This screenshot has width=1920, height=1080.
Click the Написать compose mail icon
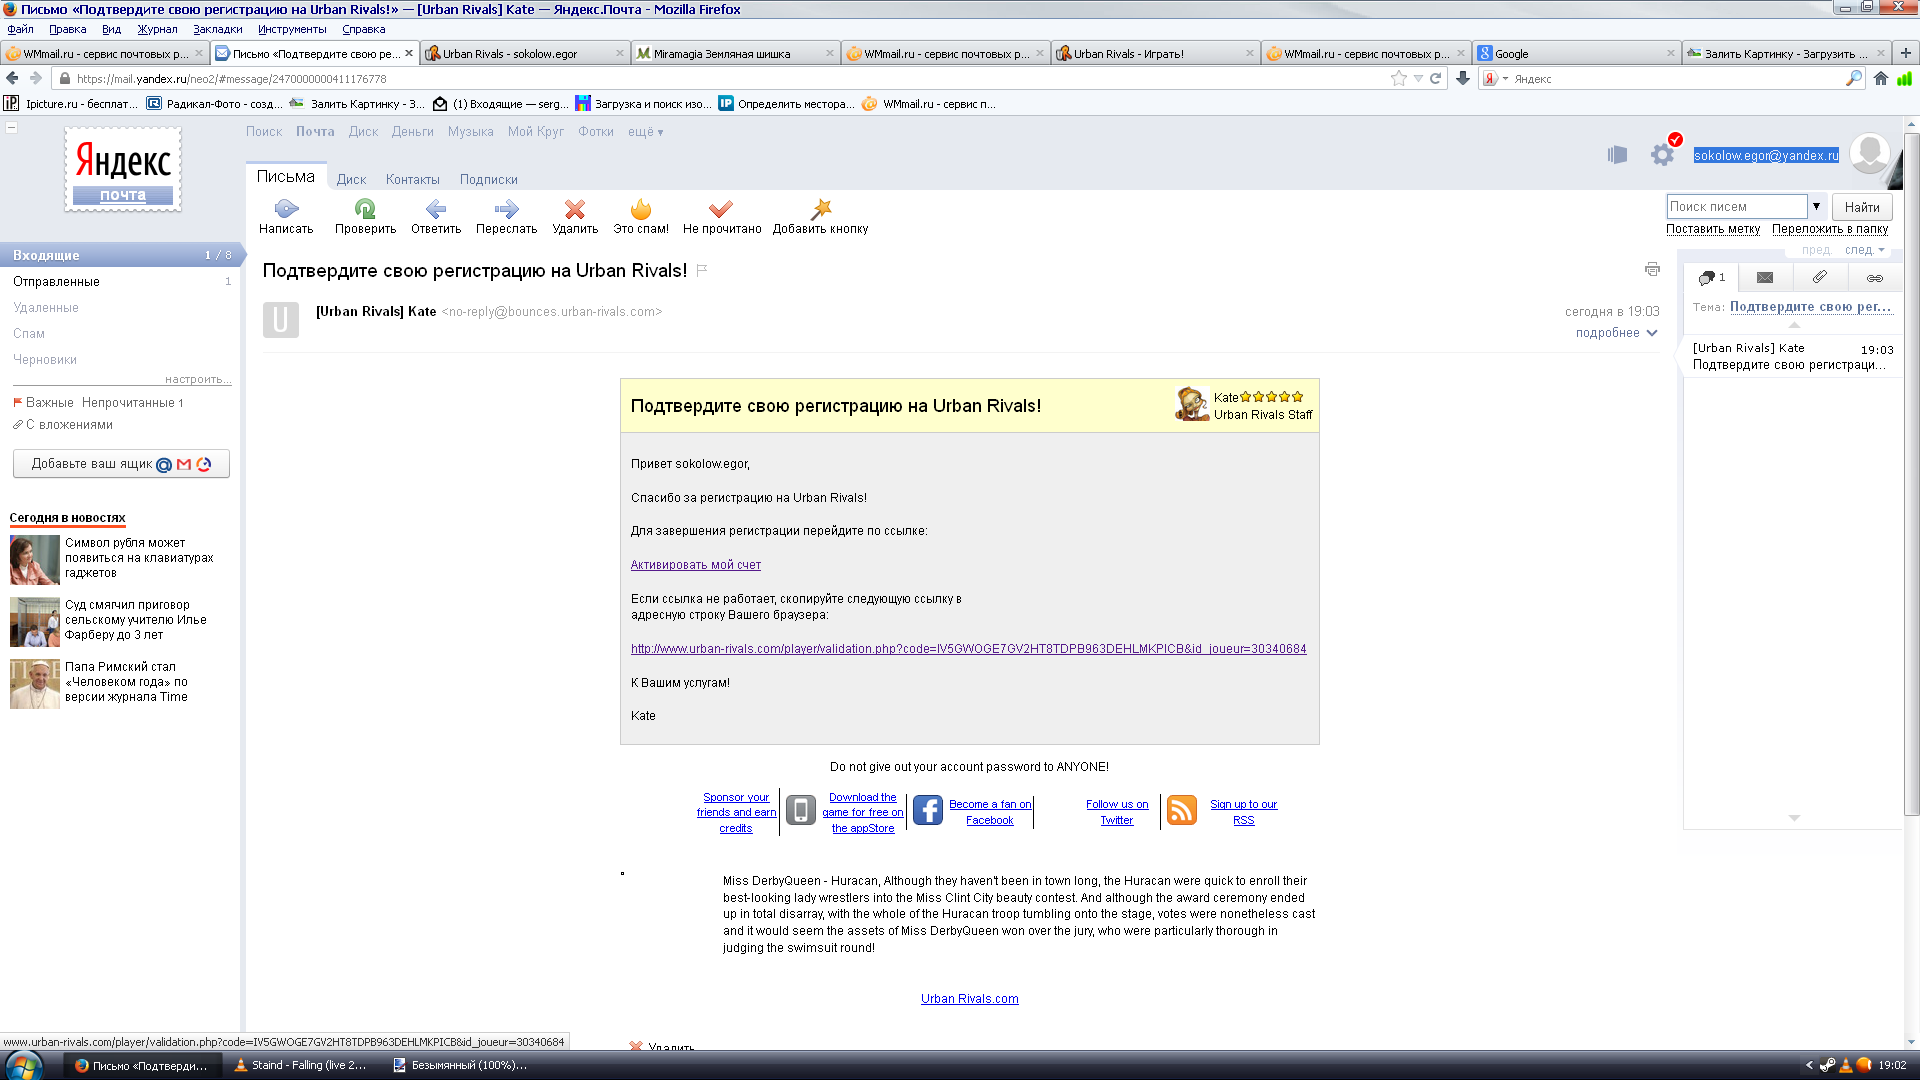(286, 209)
